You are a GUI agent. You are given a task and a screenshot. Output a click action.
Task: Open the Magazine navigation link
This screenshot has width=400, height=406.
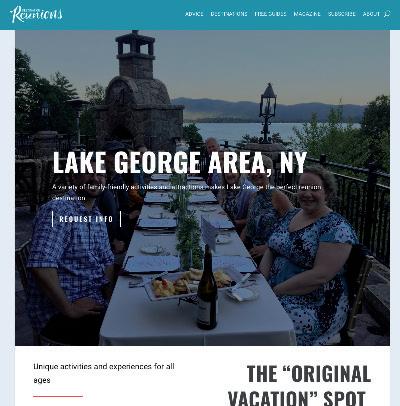(307, 14)
